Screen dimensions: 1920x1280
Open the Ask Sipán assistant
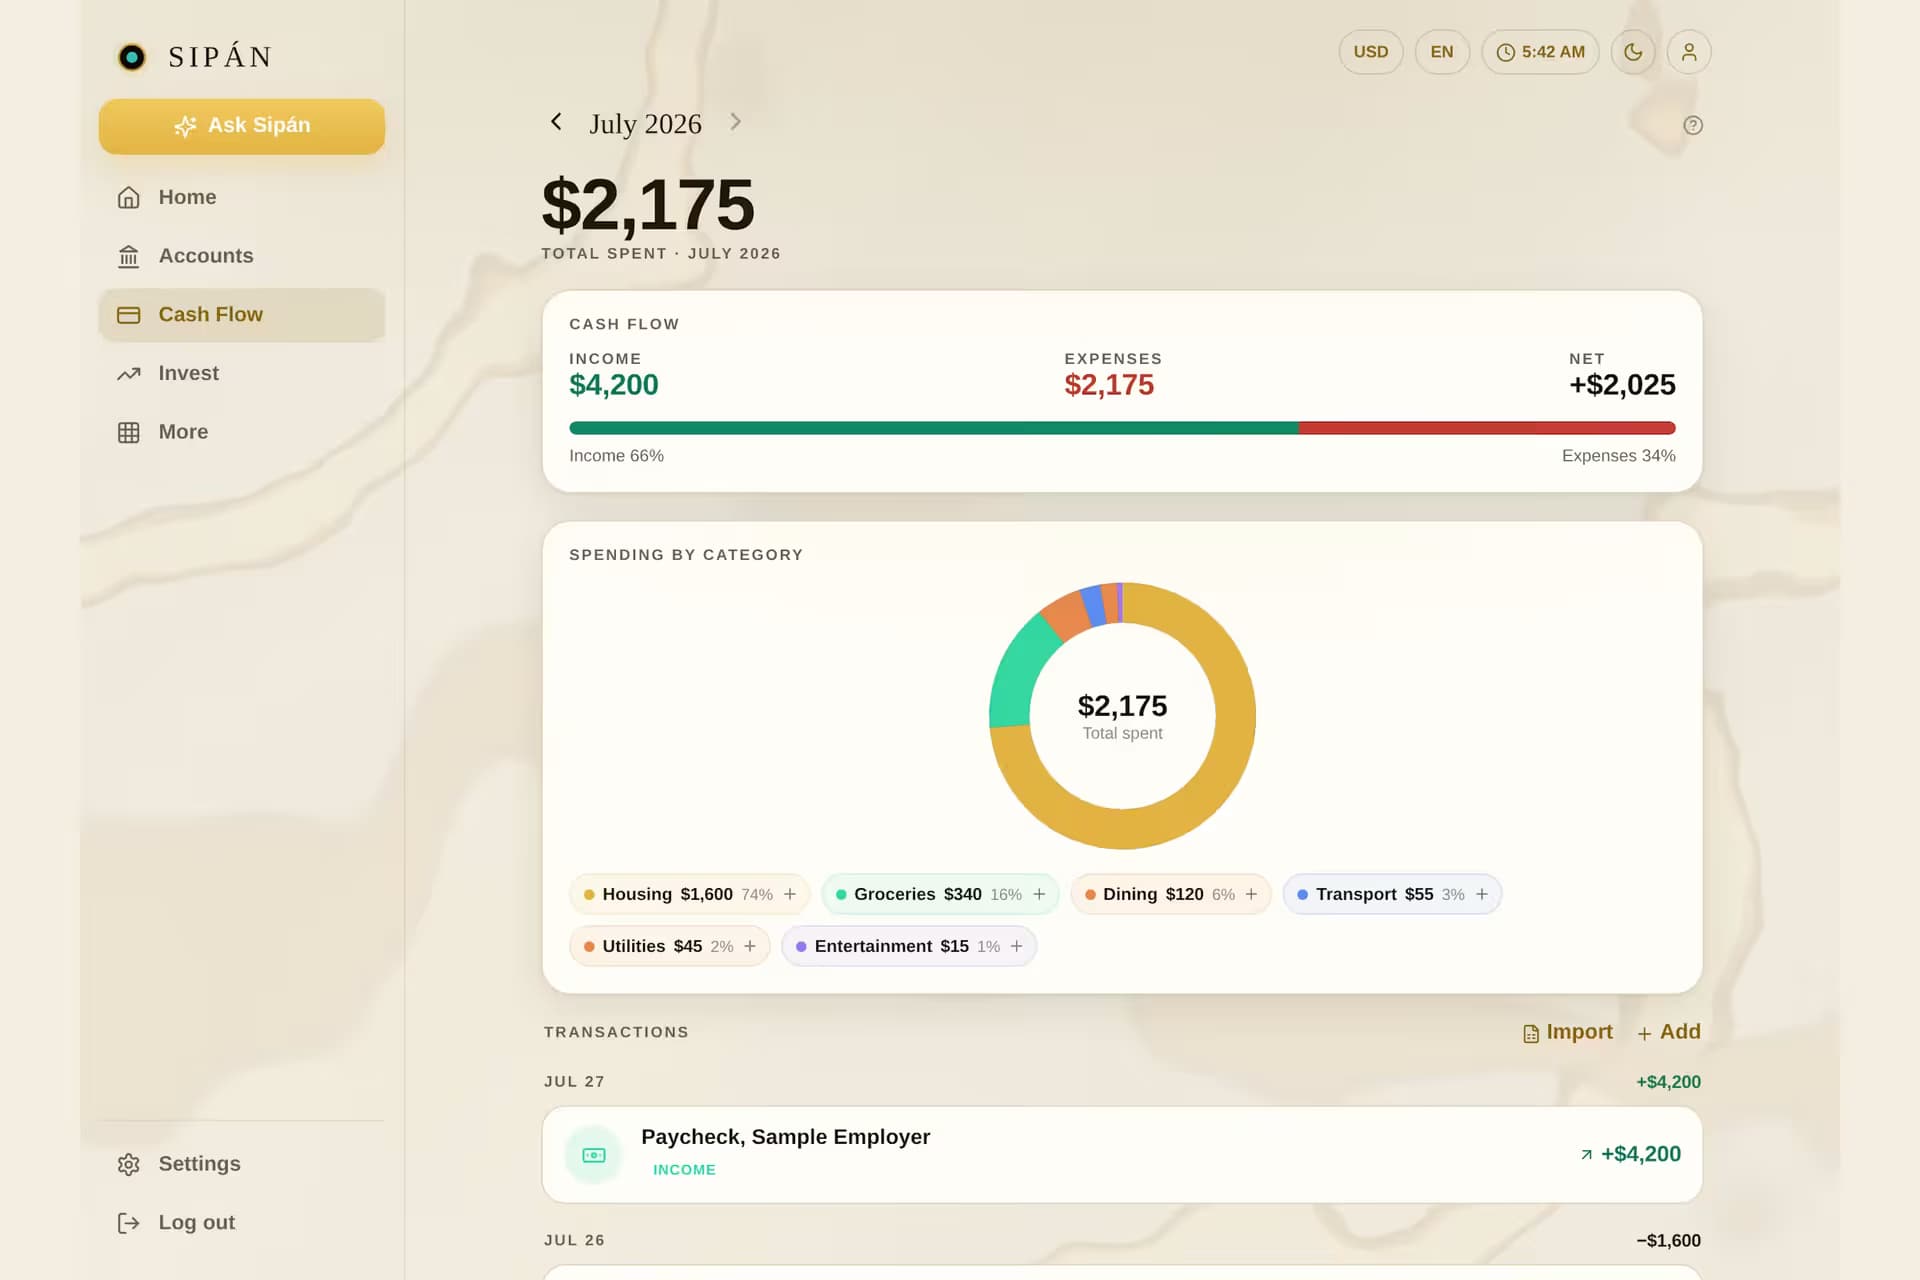tap(242, 126)
